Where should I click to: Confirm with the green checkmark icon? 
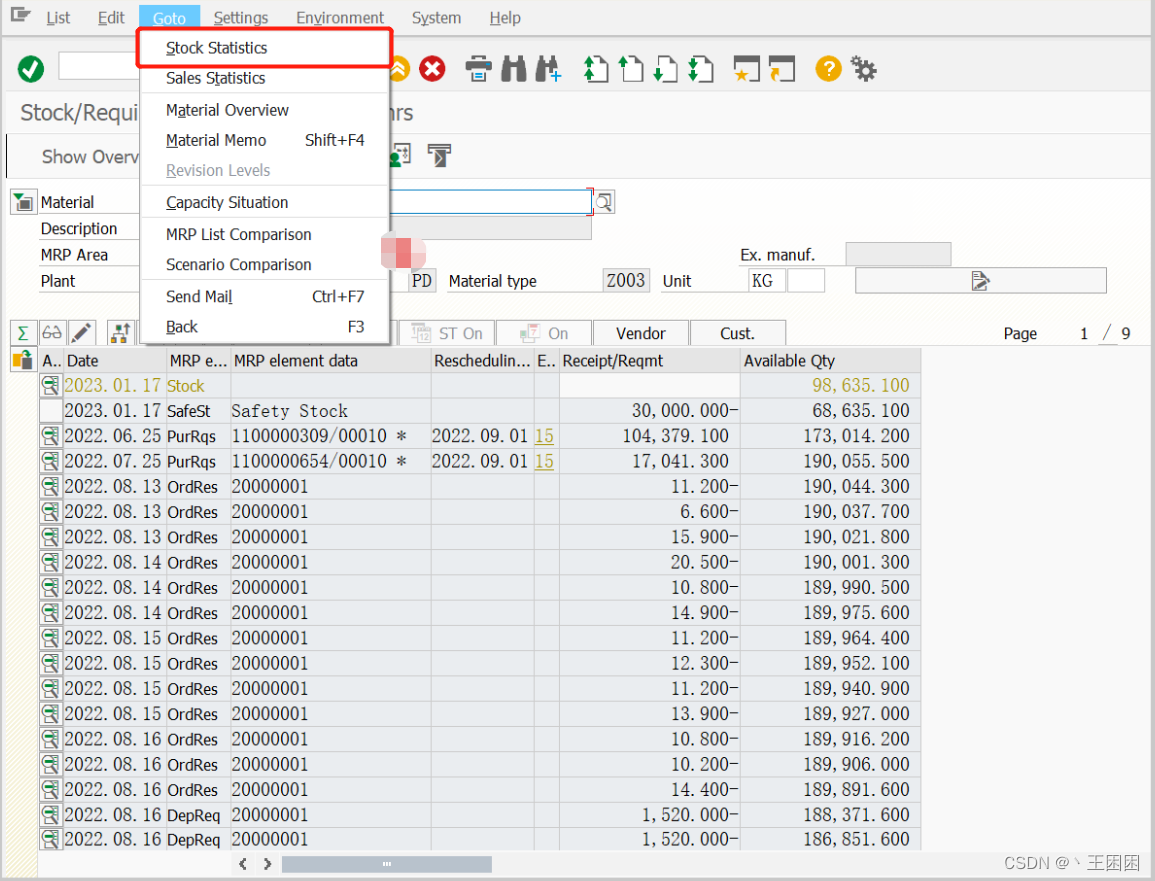30,69
